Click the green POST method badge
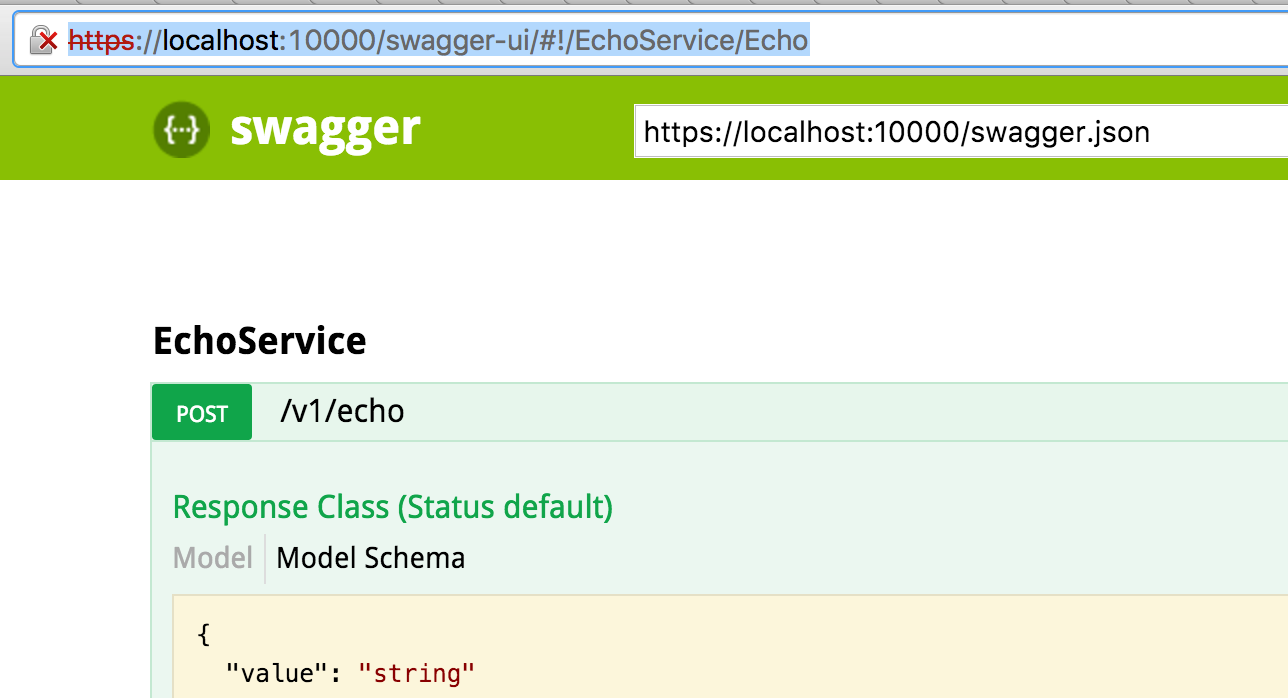This screenshot has width=1288, height=698. (x=202, y=413)
